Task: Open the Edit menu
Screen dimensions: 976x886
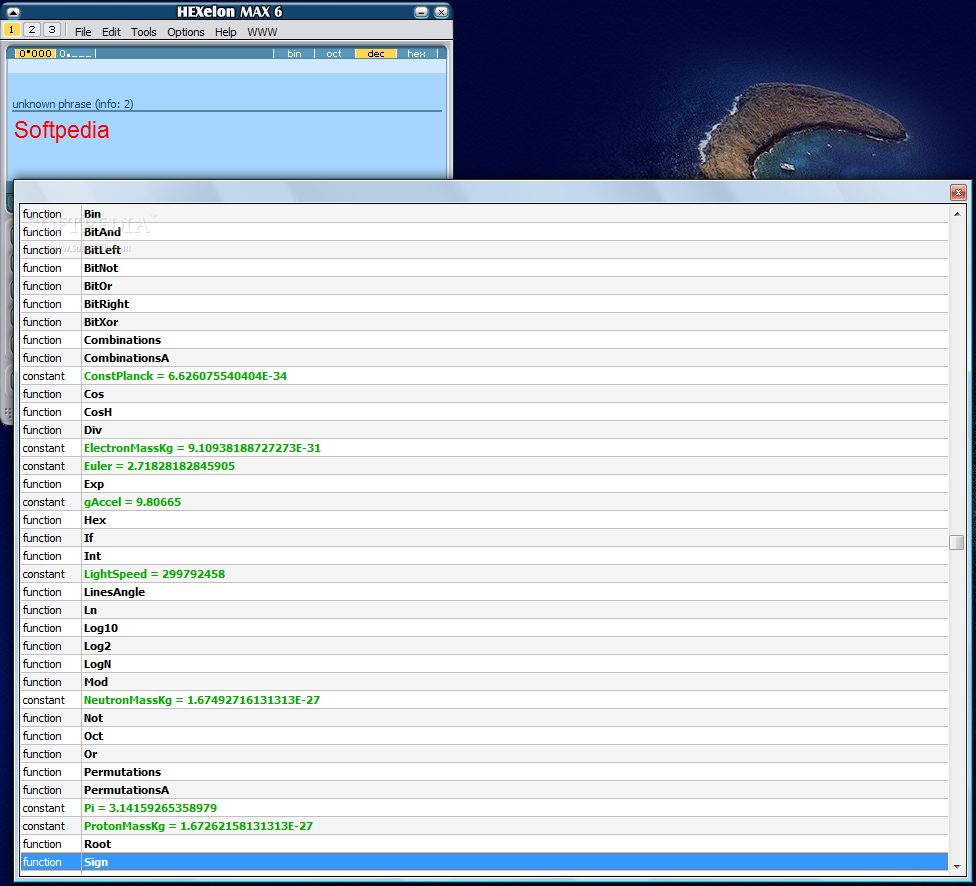Action: point(111,32)
